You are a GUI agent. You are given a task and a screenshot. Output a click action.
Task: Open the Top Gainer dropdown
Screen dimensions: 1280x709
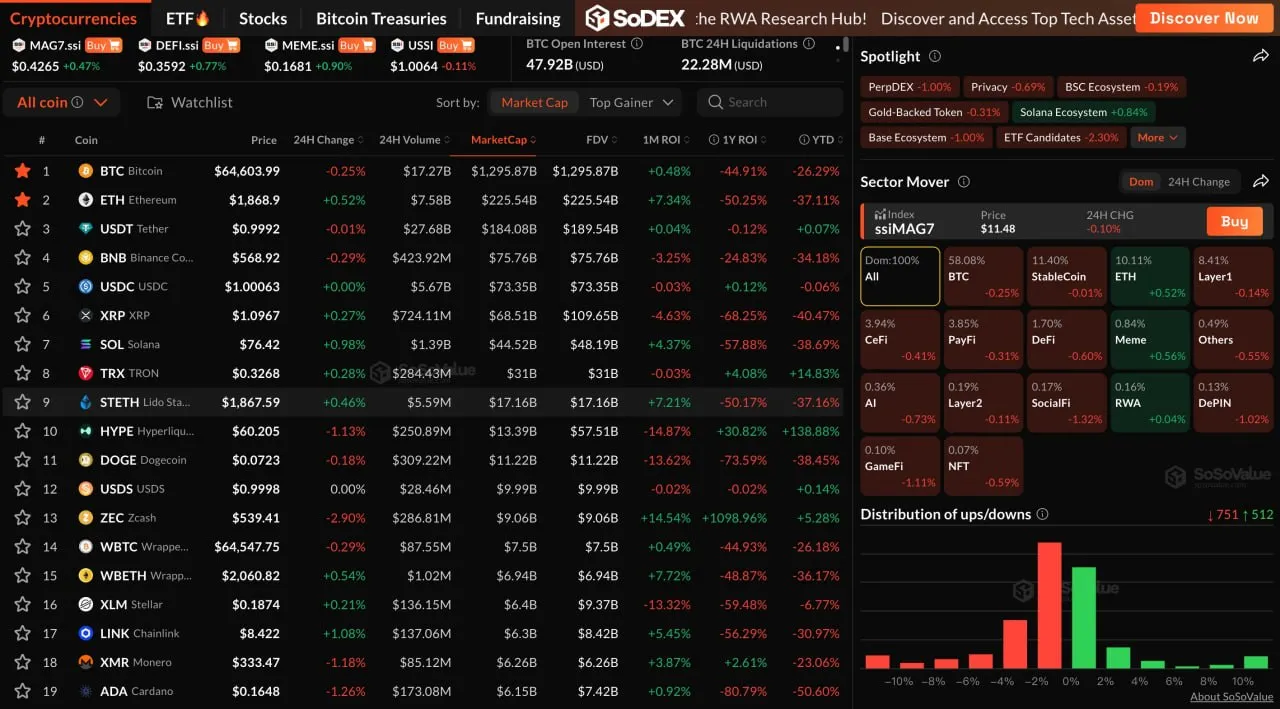[631, 102]
